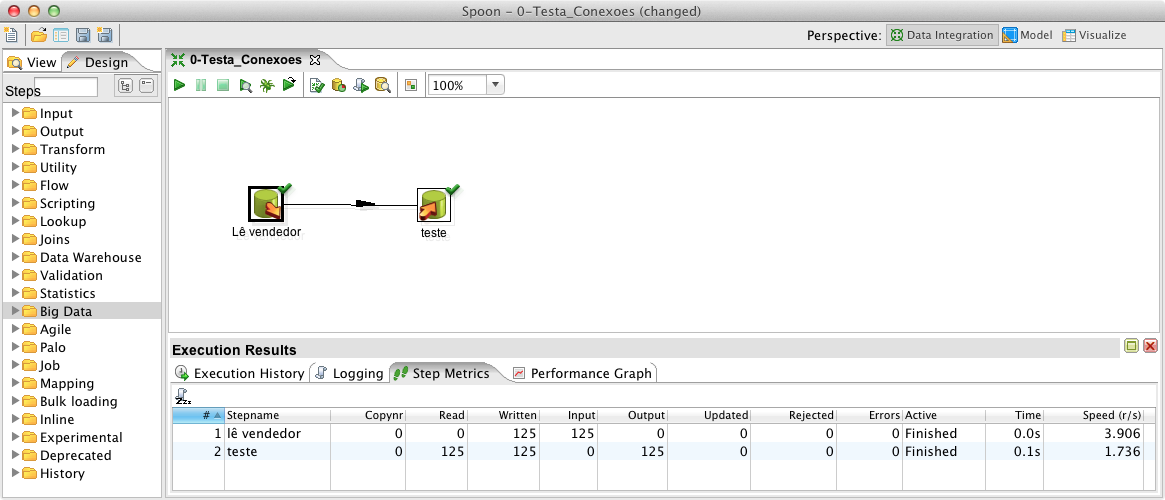Select the Bulk loading category
The height and width of the screenshot is (500, 1165).
[x=79, y=401]
